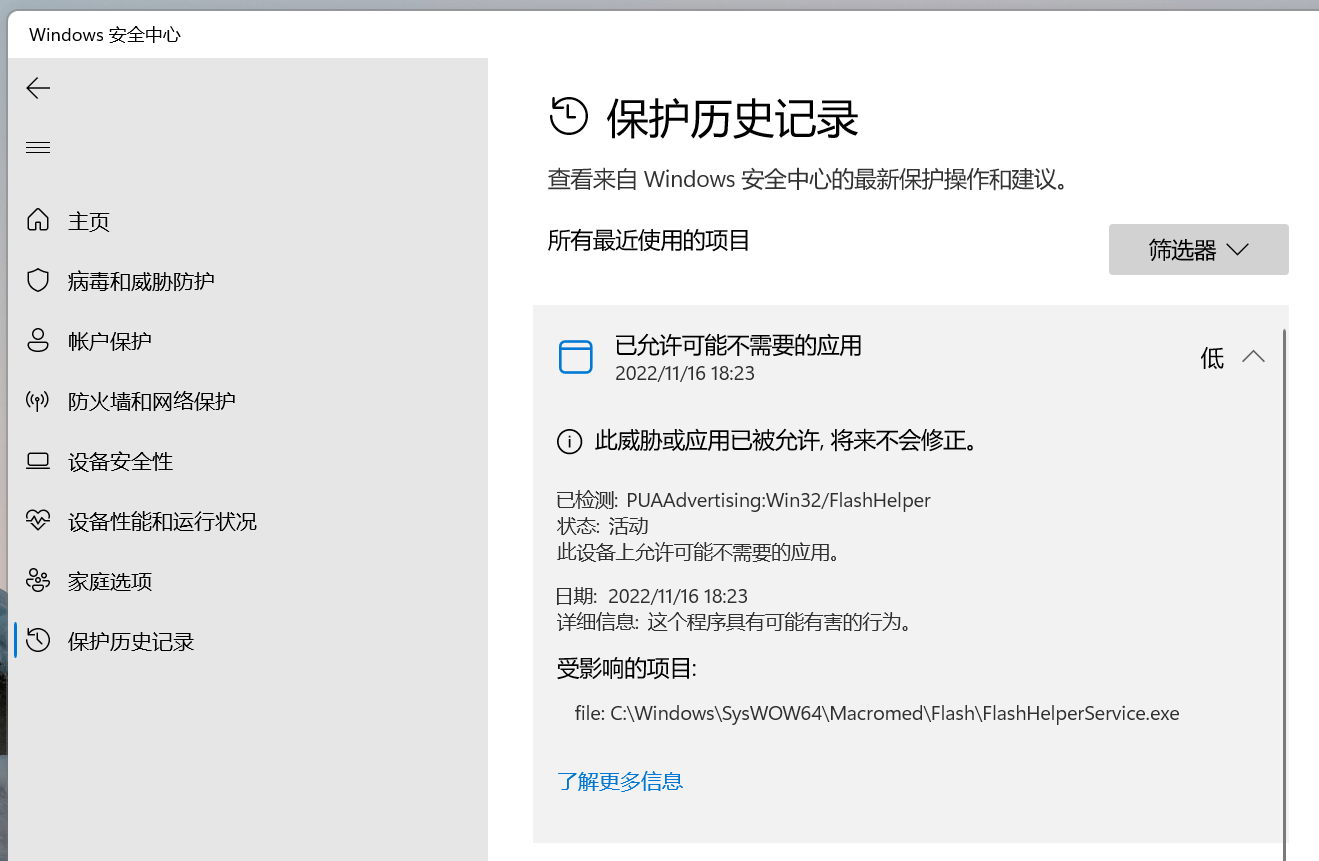Open 家庭选项 from sidebar

point(248,581)
